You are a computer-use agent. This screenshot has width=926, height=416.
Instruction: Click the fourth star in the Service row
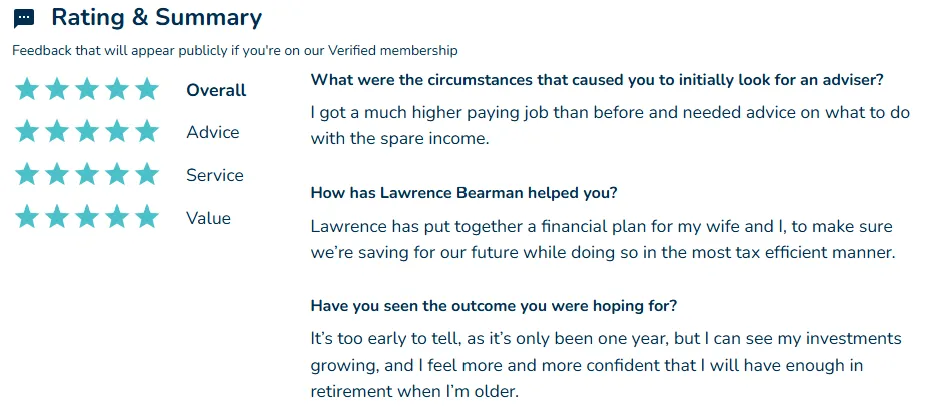click(x=117, y=174)
